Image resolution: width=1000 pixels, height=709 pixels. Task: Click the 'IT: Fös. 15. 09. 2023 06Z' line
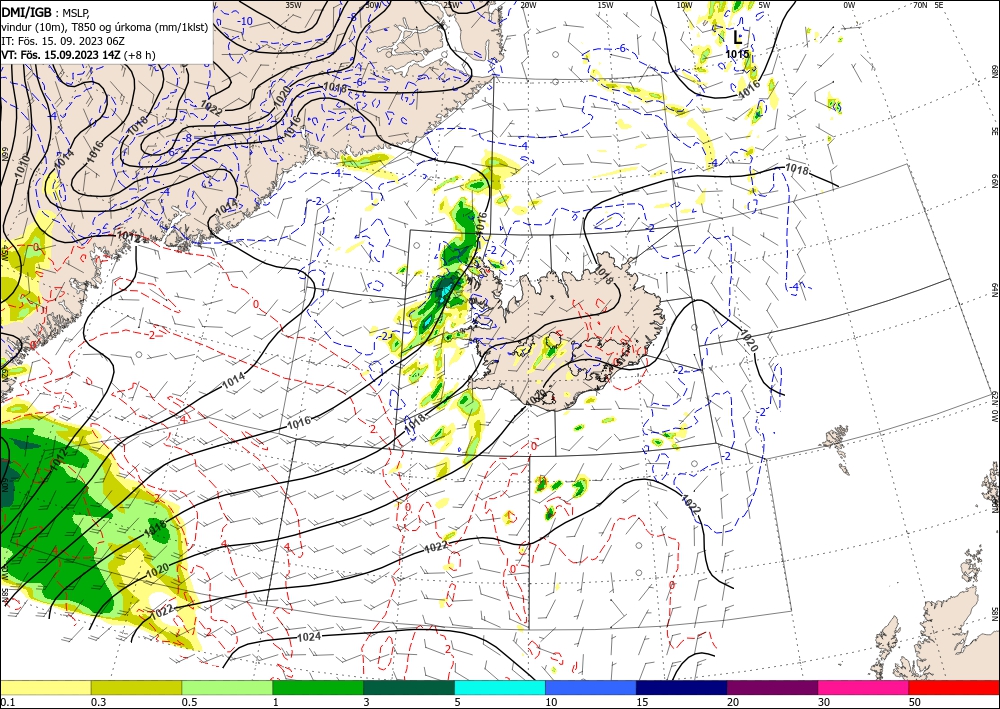point(62,41)
